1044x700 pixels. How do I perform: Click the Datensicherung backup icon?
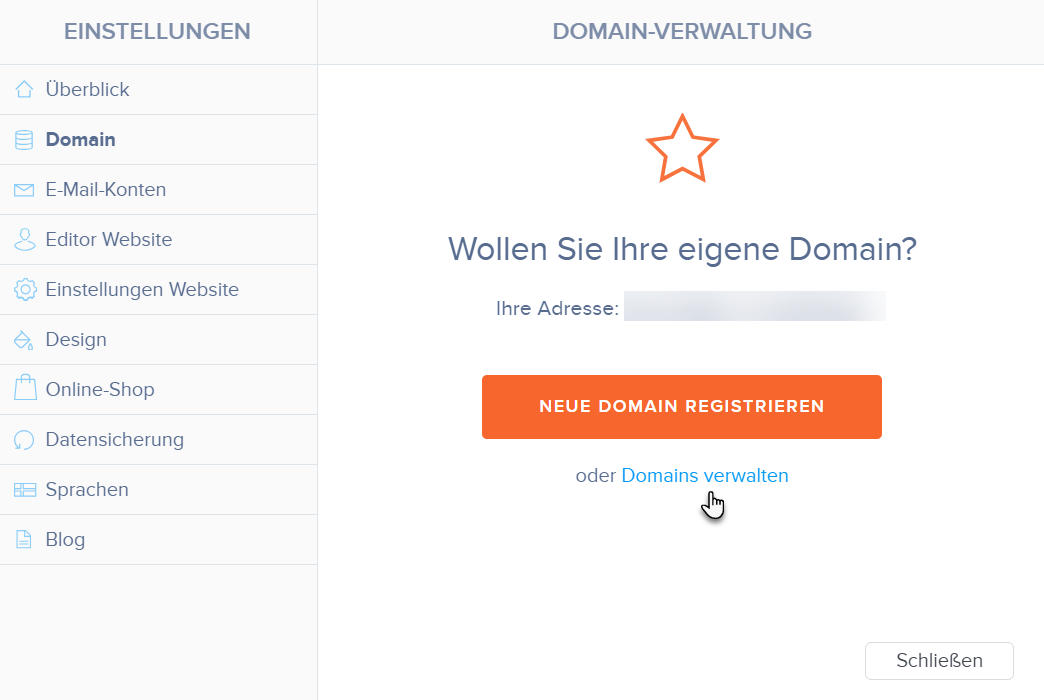(25, 440)
